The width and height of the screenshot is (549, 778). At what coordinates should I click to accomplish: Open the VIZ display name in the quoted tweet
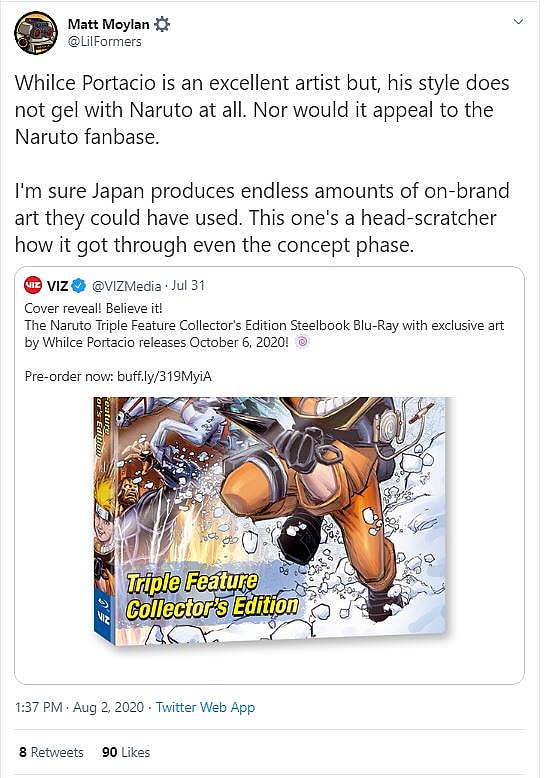coord(58,286)
